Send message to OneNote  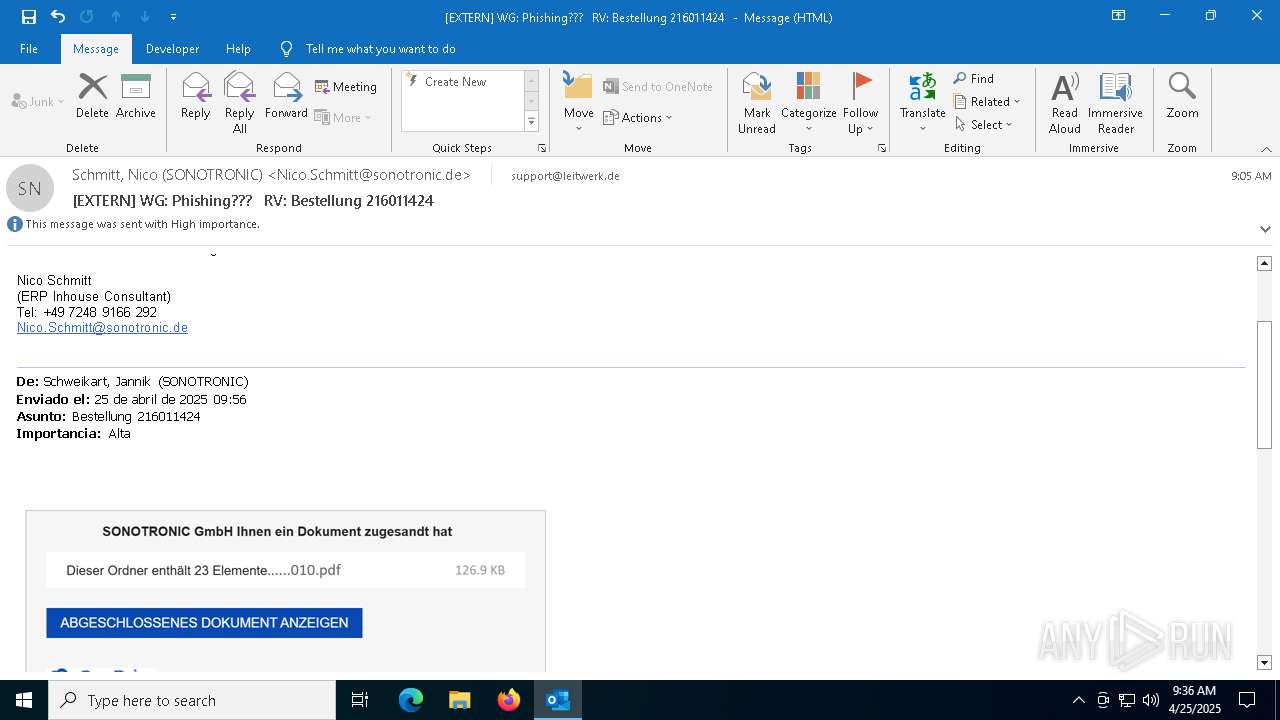(x=658, y=87)
